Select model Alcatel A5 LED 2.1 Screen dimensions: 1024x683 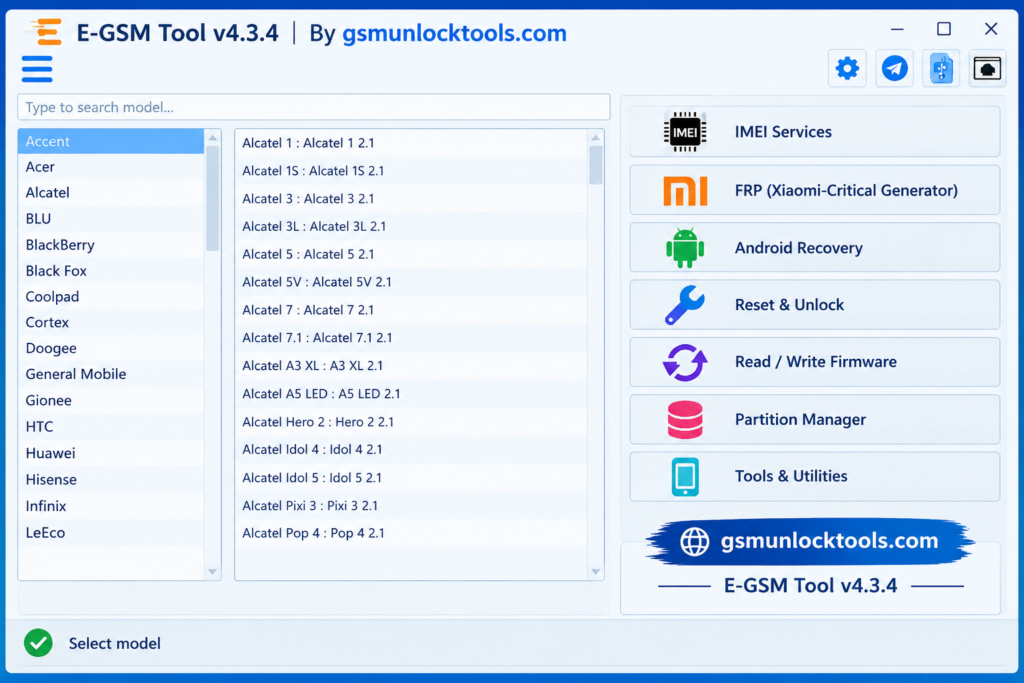411,394
